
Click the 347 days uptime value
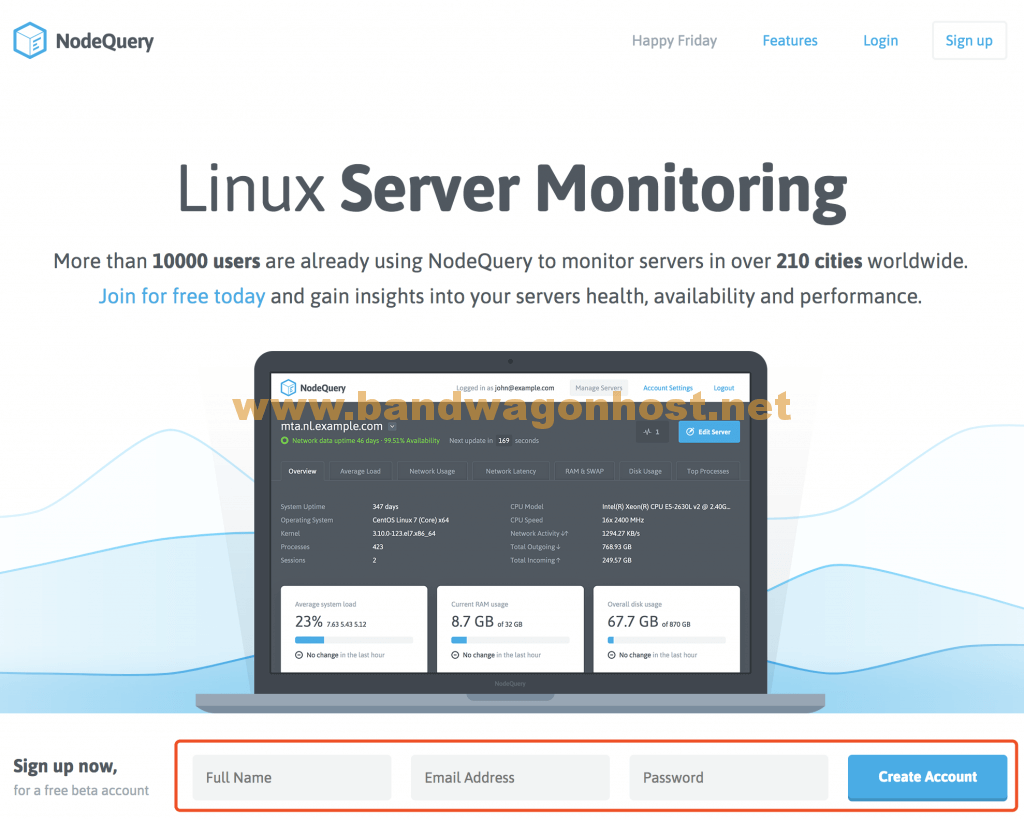click(x=385, y=507)
